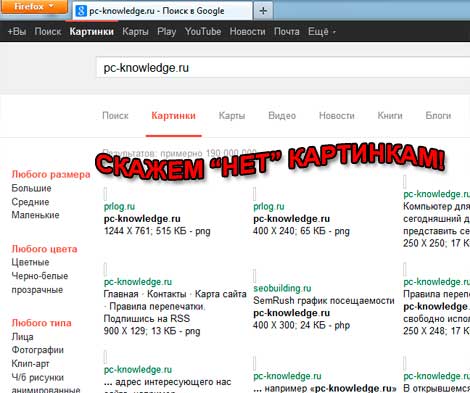Open prlog.ru link above 1244 X 761 result

click(119, 207)
